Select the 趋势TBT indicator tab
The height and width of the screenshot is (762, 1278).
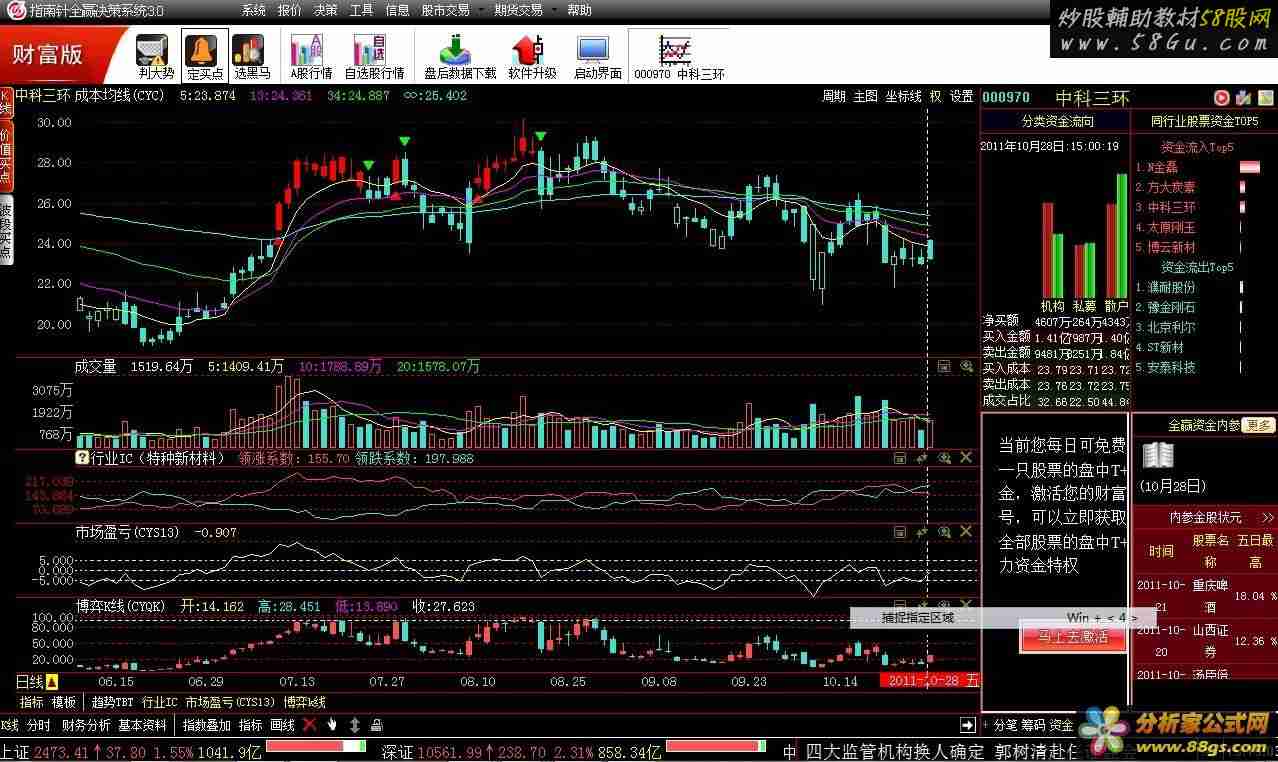tap(112, 702)
